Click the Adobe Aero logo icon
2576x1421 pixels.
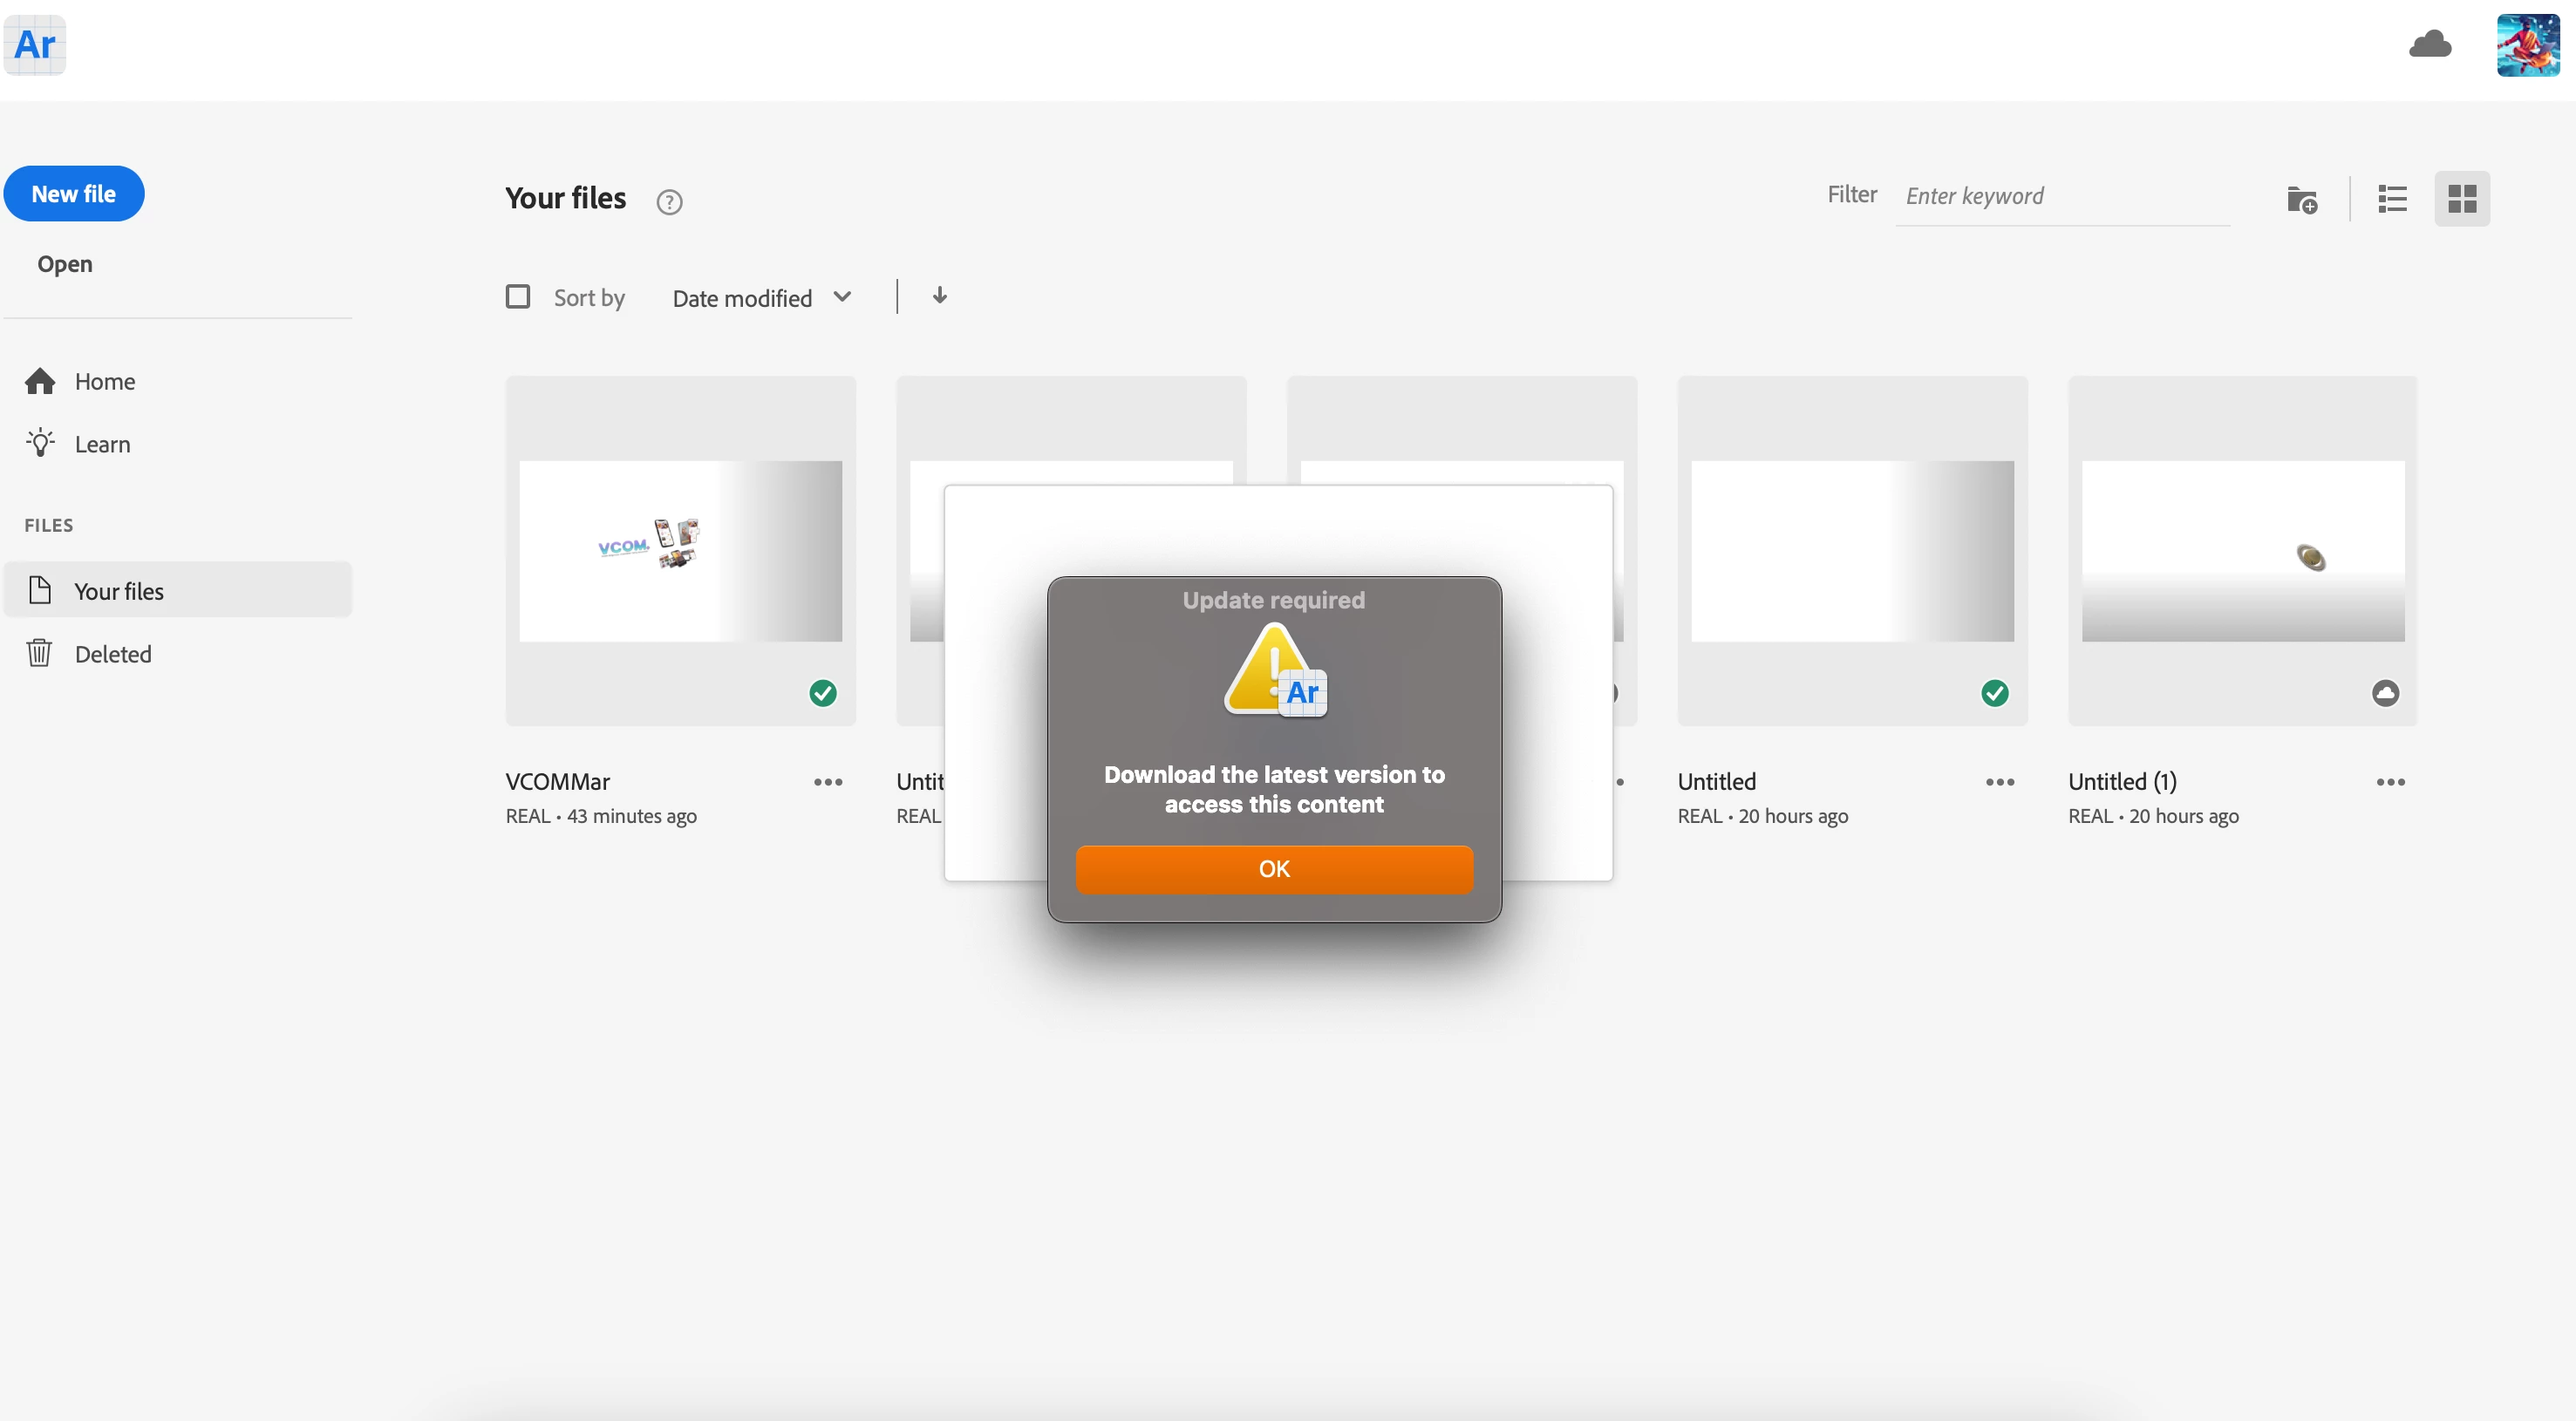tap(35, 45)
